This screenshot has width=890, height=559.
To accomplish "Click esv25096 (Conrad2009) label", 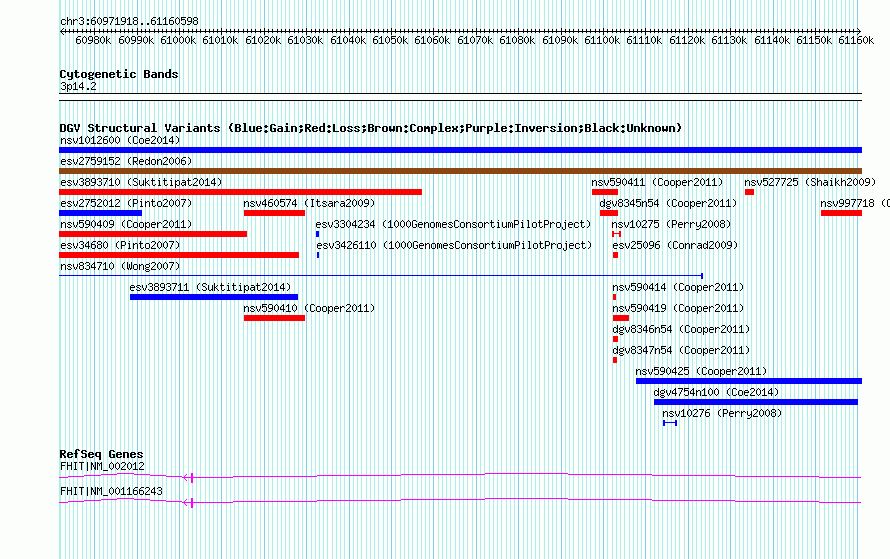I will pos(675,245).
